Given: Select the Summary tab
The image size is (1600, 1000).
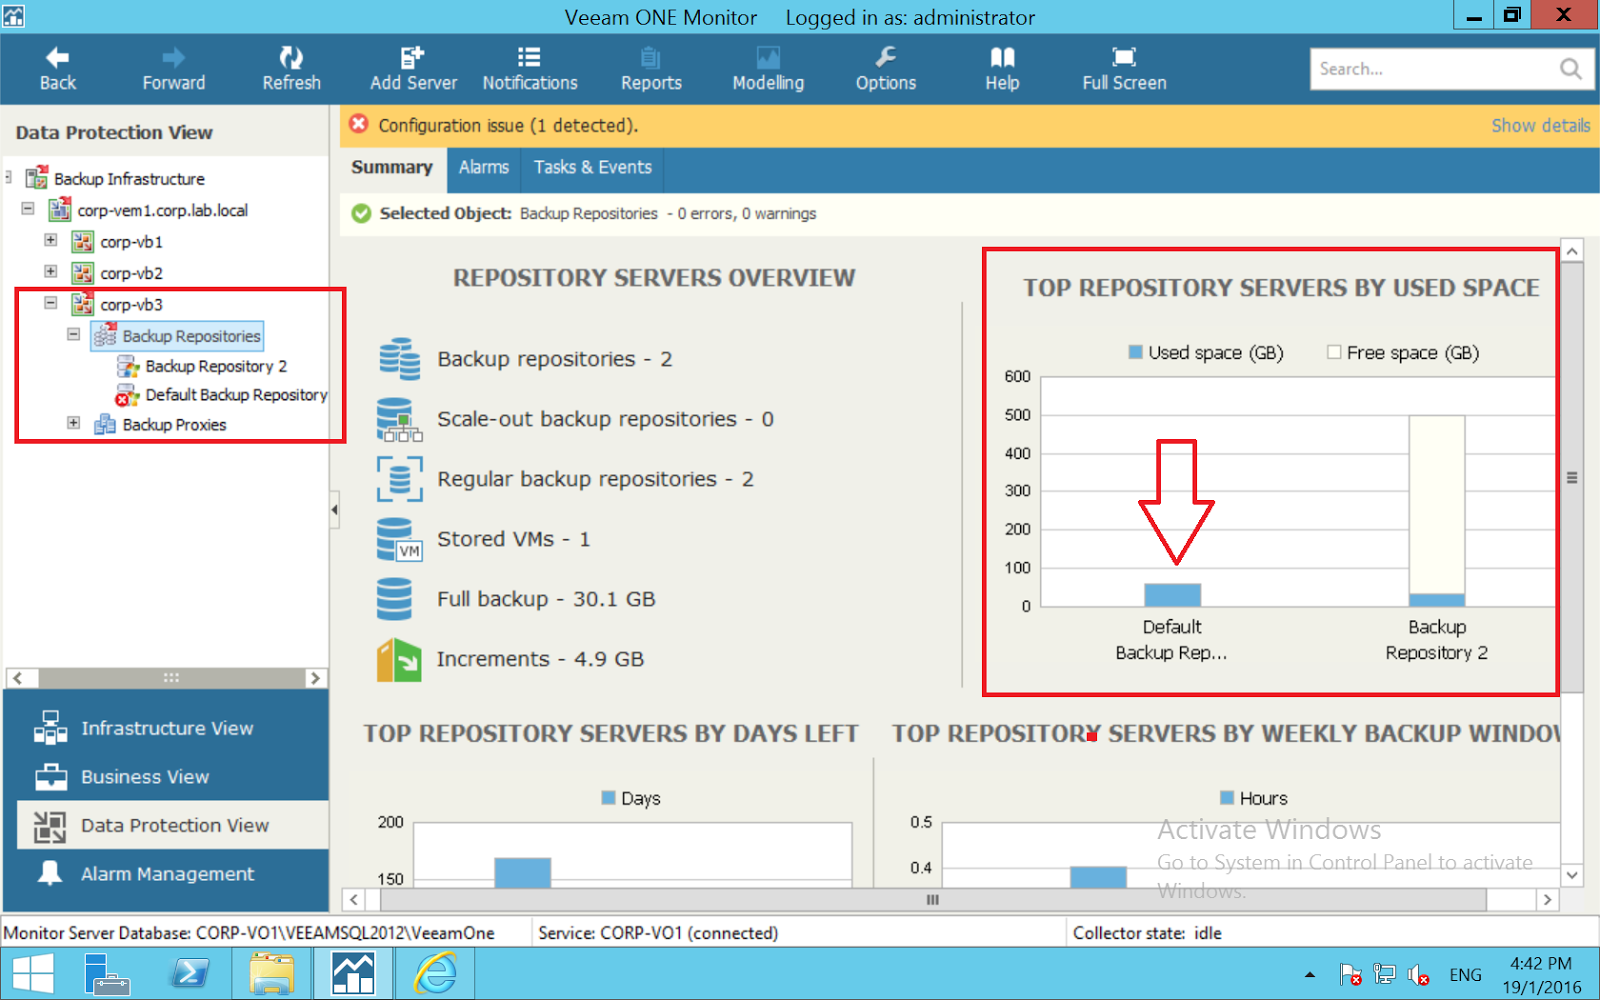Looking at the screenshot, I should pos(392,168).
